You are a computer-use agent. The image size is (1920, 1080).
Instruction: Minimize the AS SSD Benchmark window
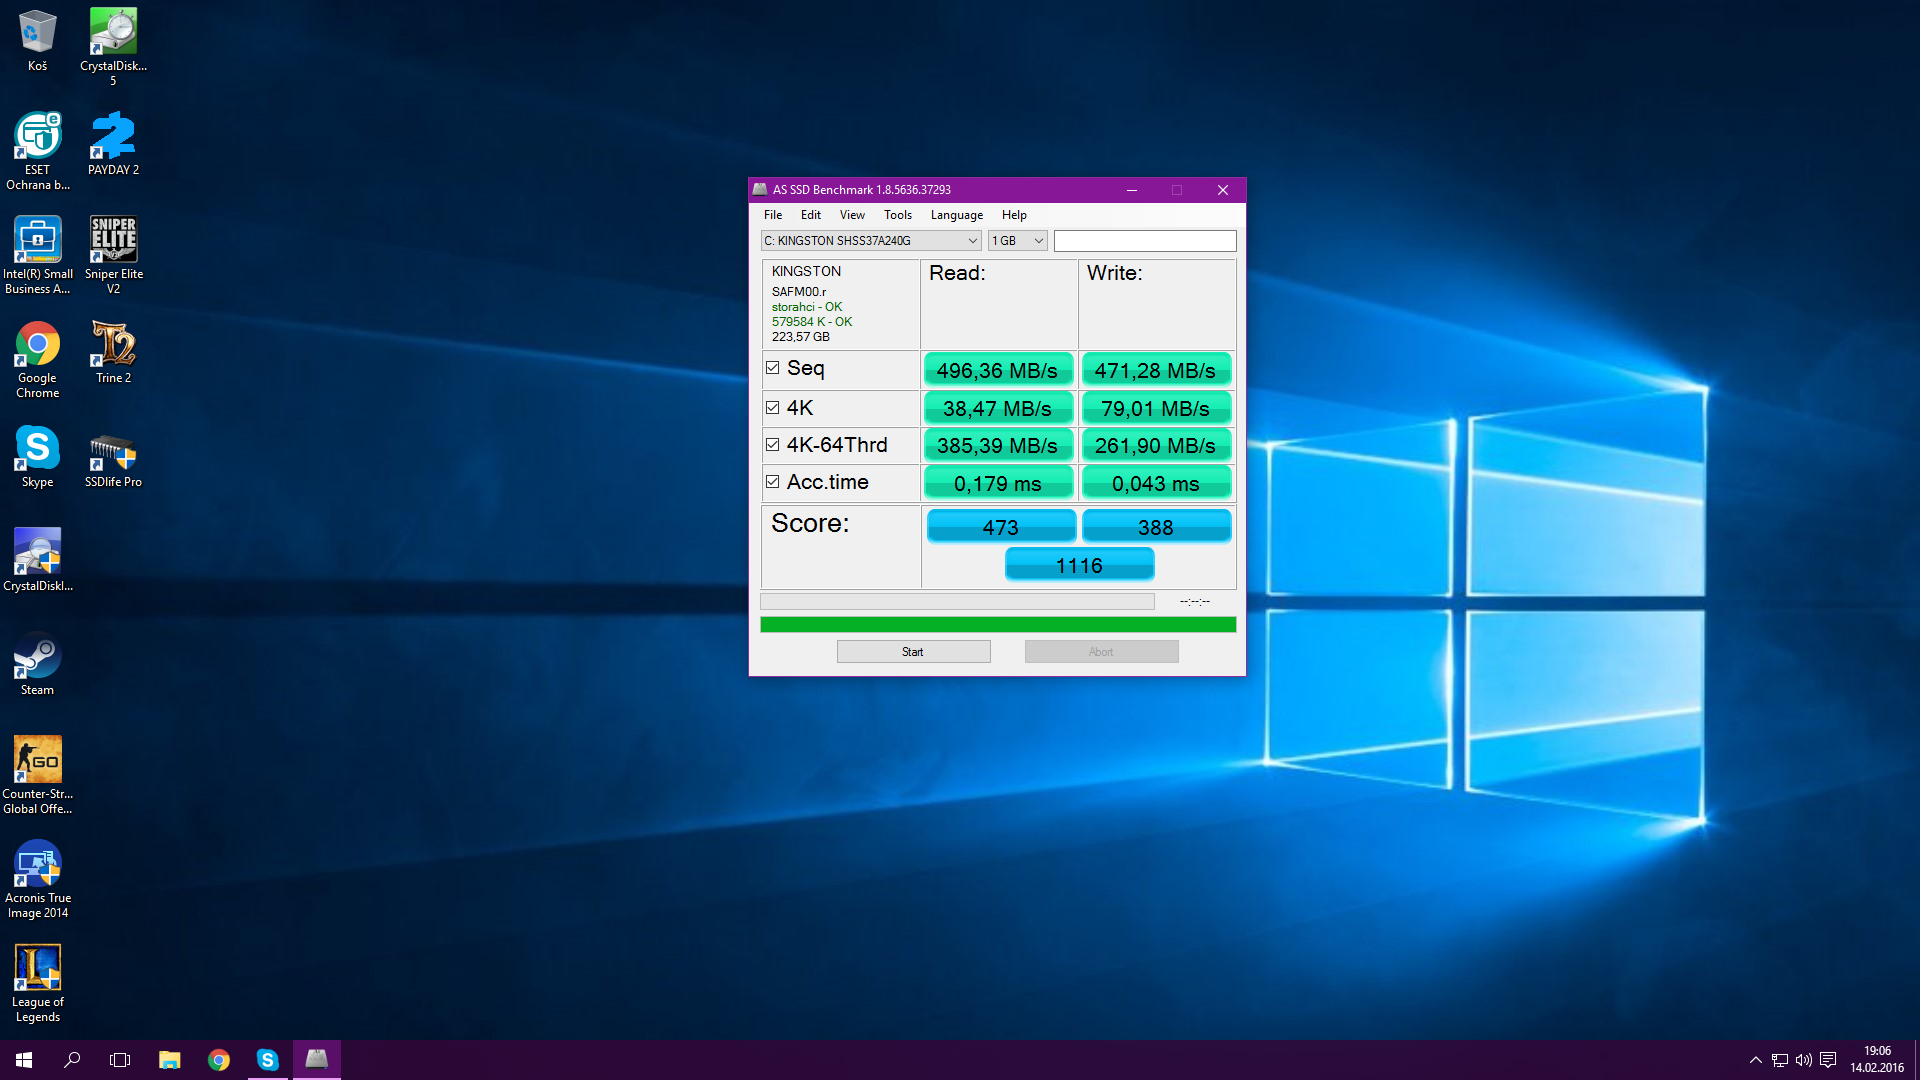[x=1132, y=190]
